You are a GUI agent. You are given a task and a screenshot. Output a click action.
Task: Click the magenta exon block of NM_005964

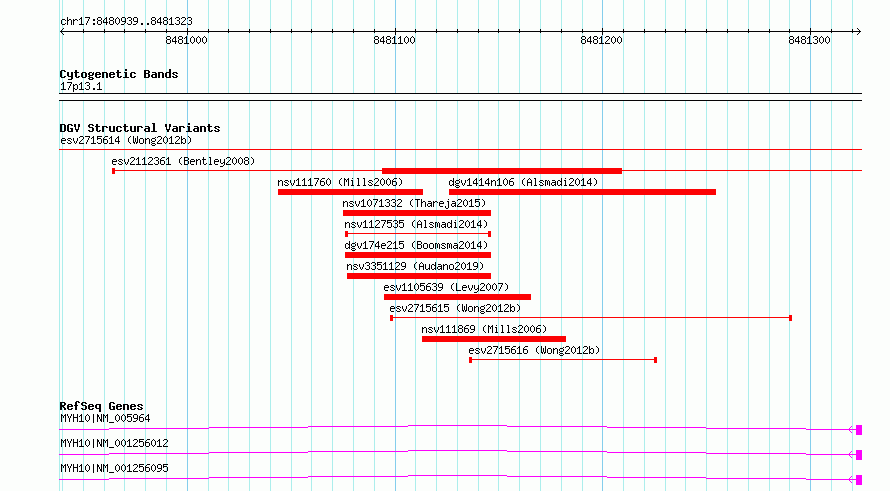(859, 430)
